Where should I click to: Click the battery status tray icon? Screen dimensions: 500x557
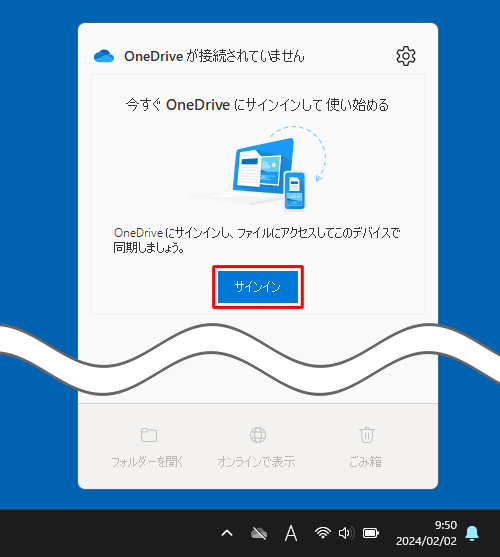(371, 533)
